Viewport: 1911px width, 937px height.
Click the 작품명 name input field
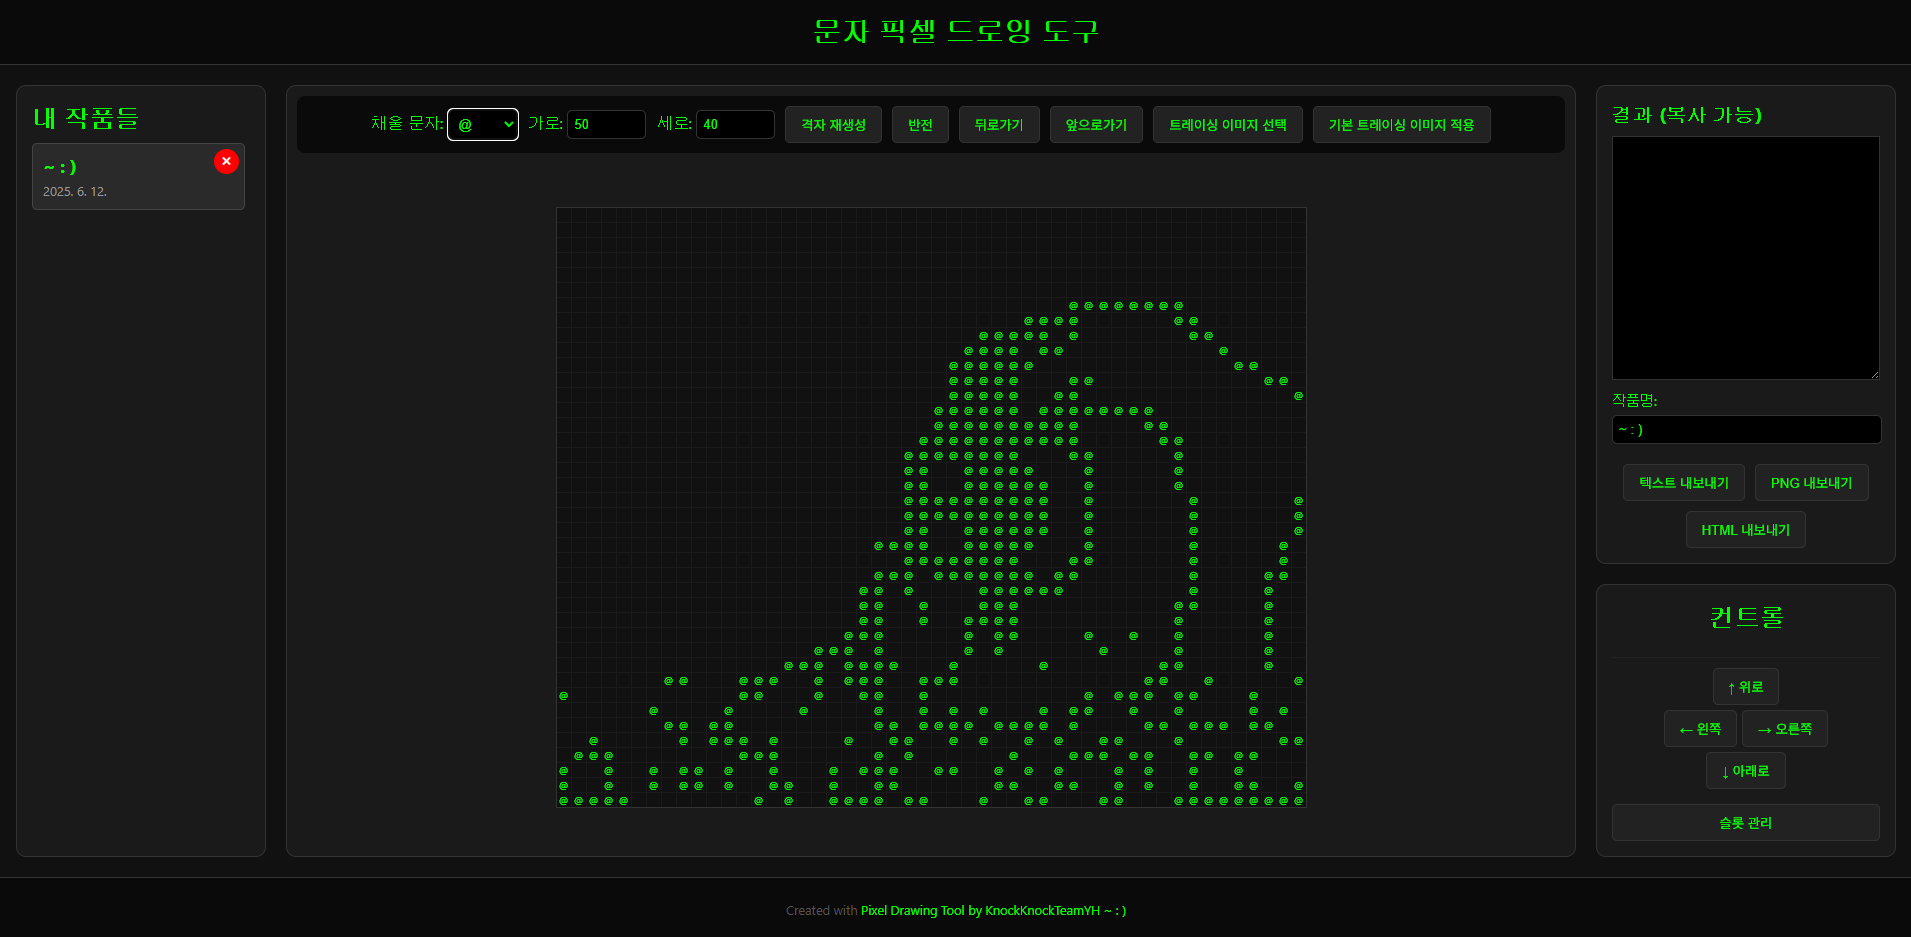(x=1746, y=430)
